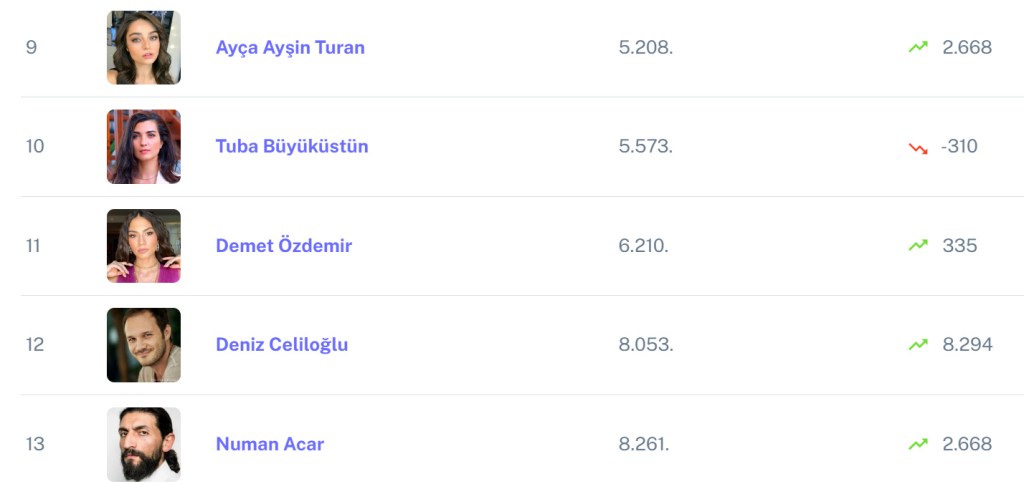
Task: Click the photo in the Numan Acar row
Action: 144,444
